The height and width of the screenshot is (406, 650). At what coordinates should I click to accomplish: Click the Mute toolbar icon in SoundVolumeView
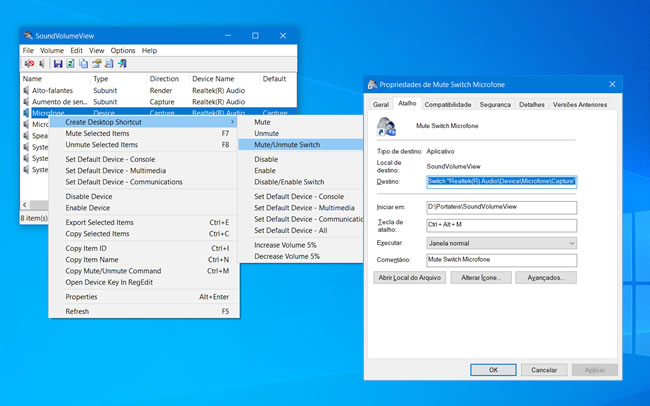pyautogui.click(x=29, y=64)
